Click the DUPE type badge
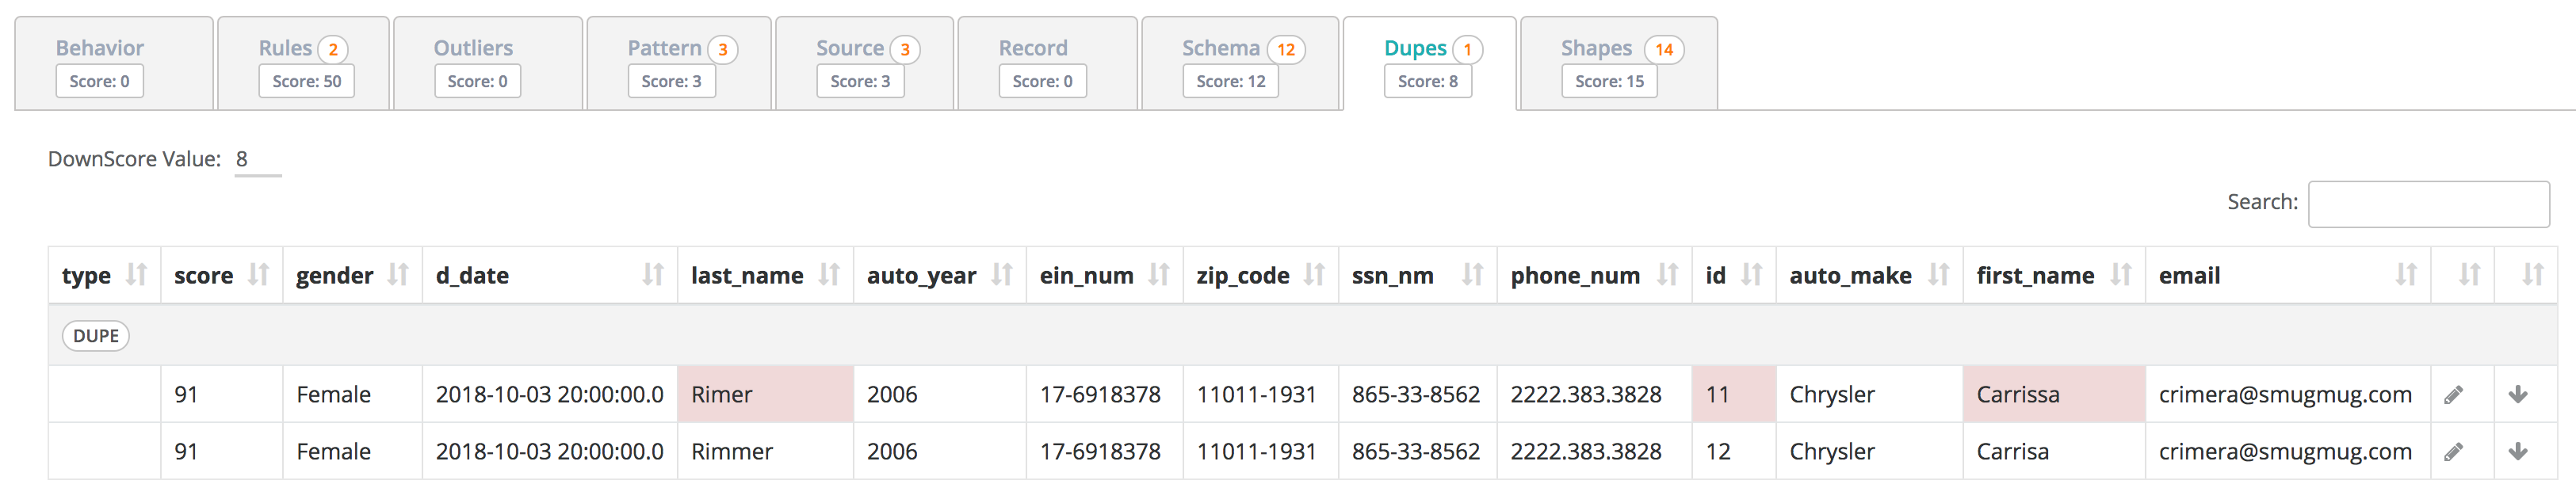Image resolution: width=2576 pixels, height=488 pixels. pos(96,336)
